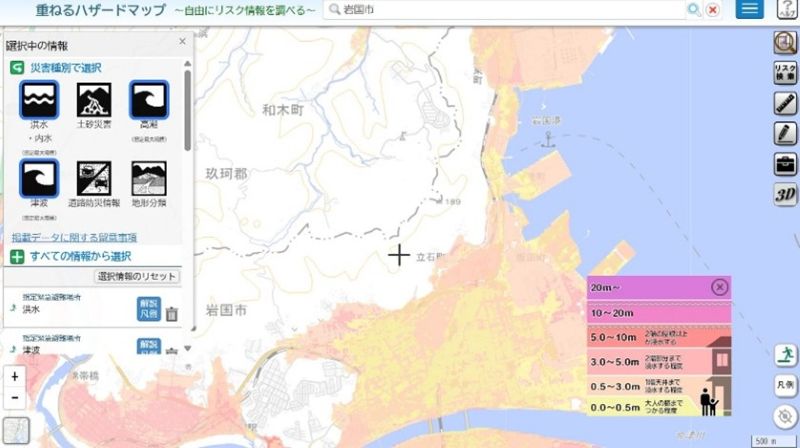Close the flood depth legend panel

click(719, 287)
